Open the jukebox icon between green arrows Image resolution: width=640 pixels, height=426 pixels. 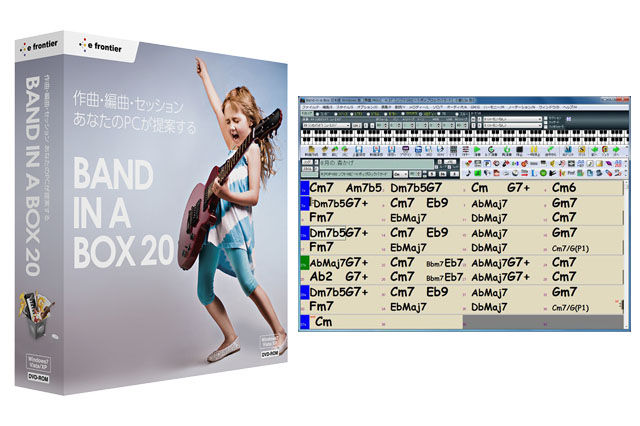click(605, 150)
